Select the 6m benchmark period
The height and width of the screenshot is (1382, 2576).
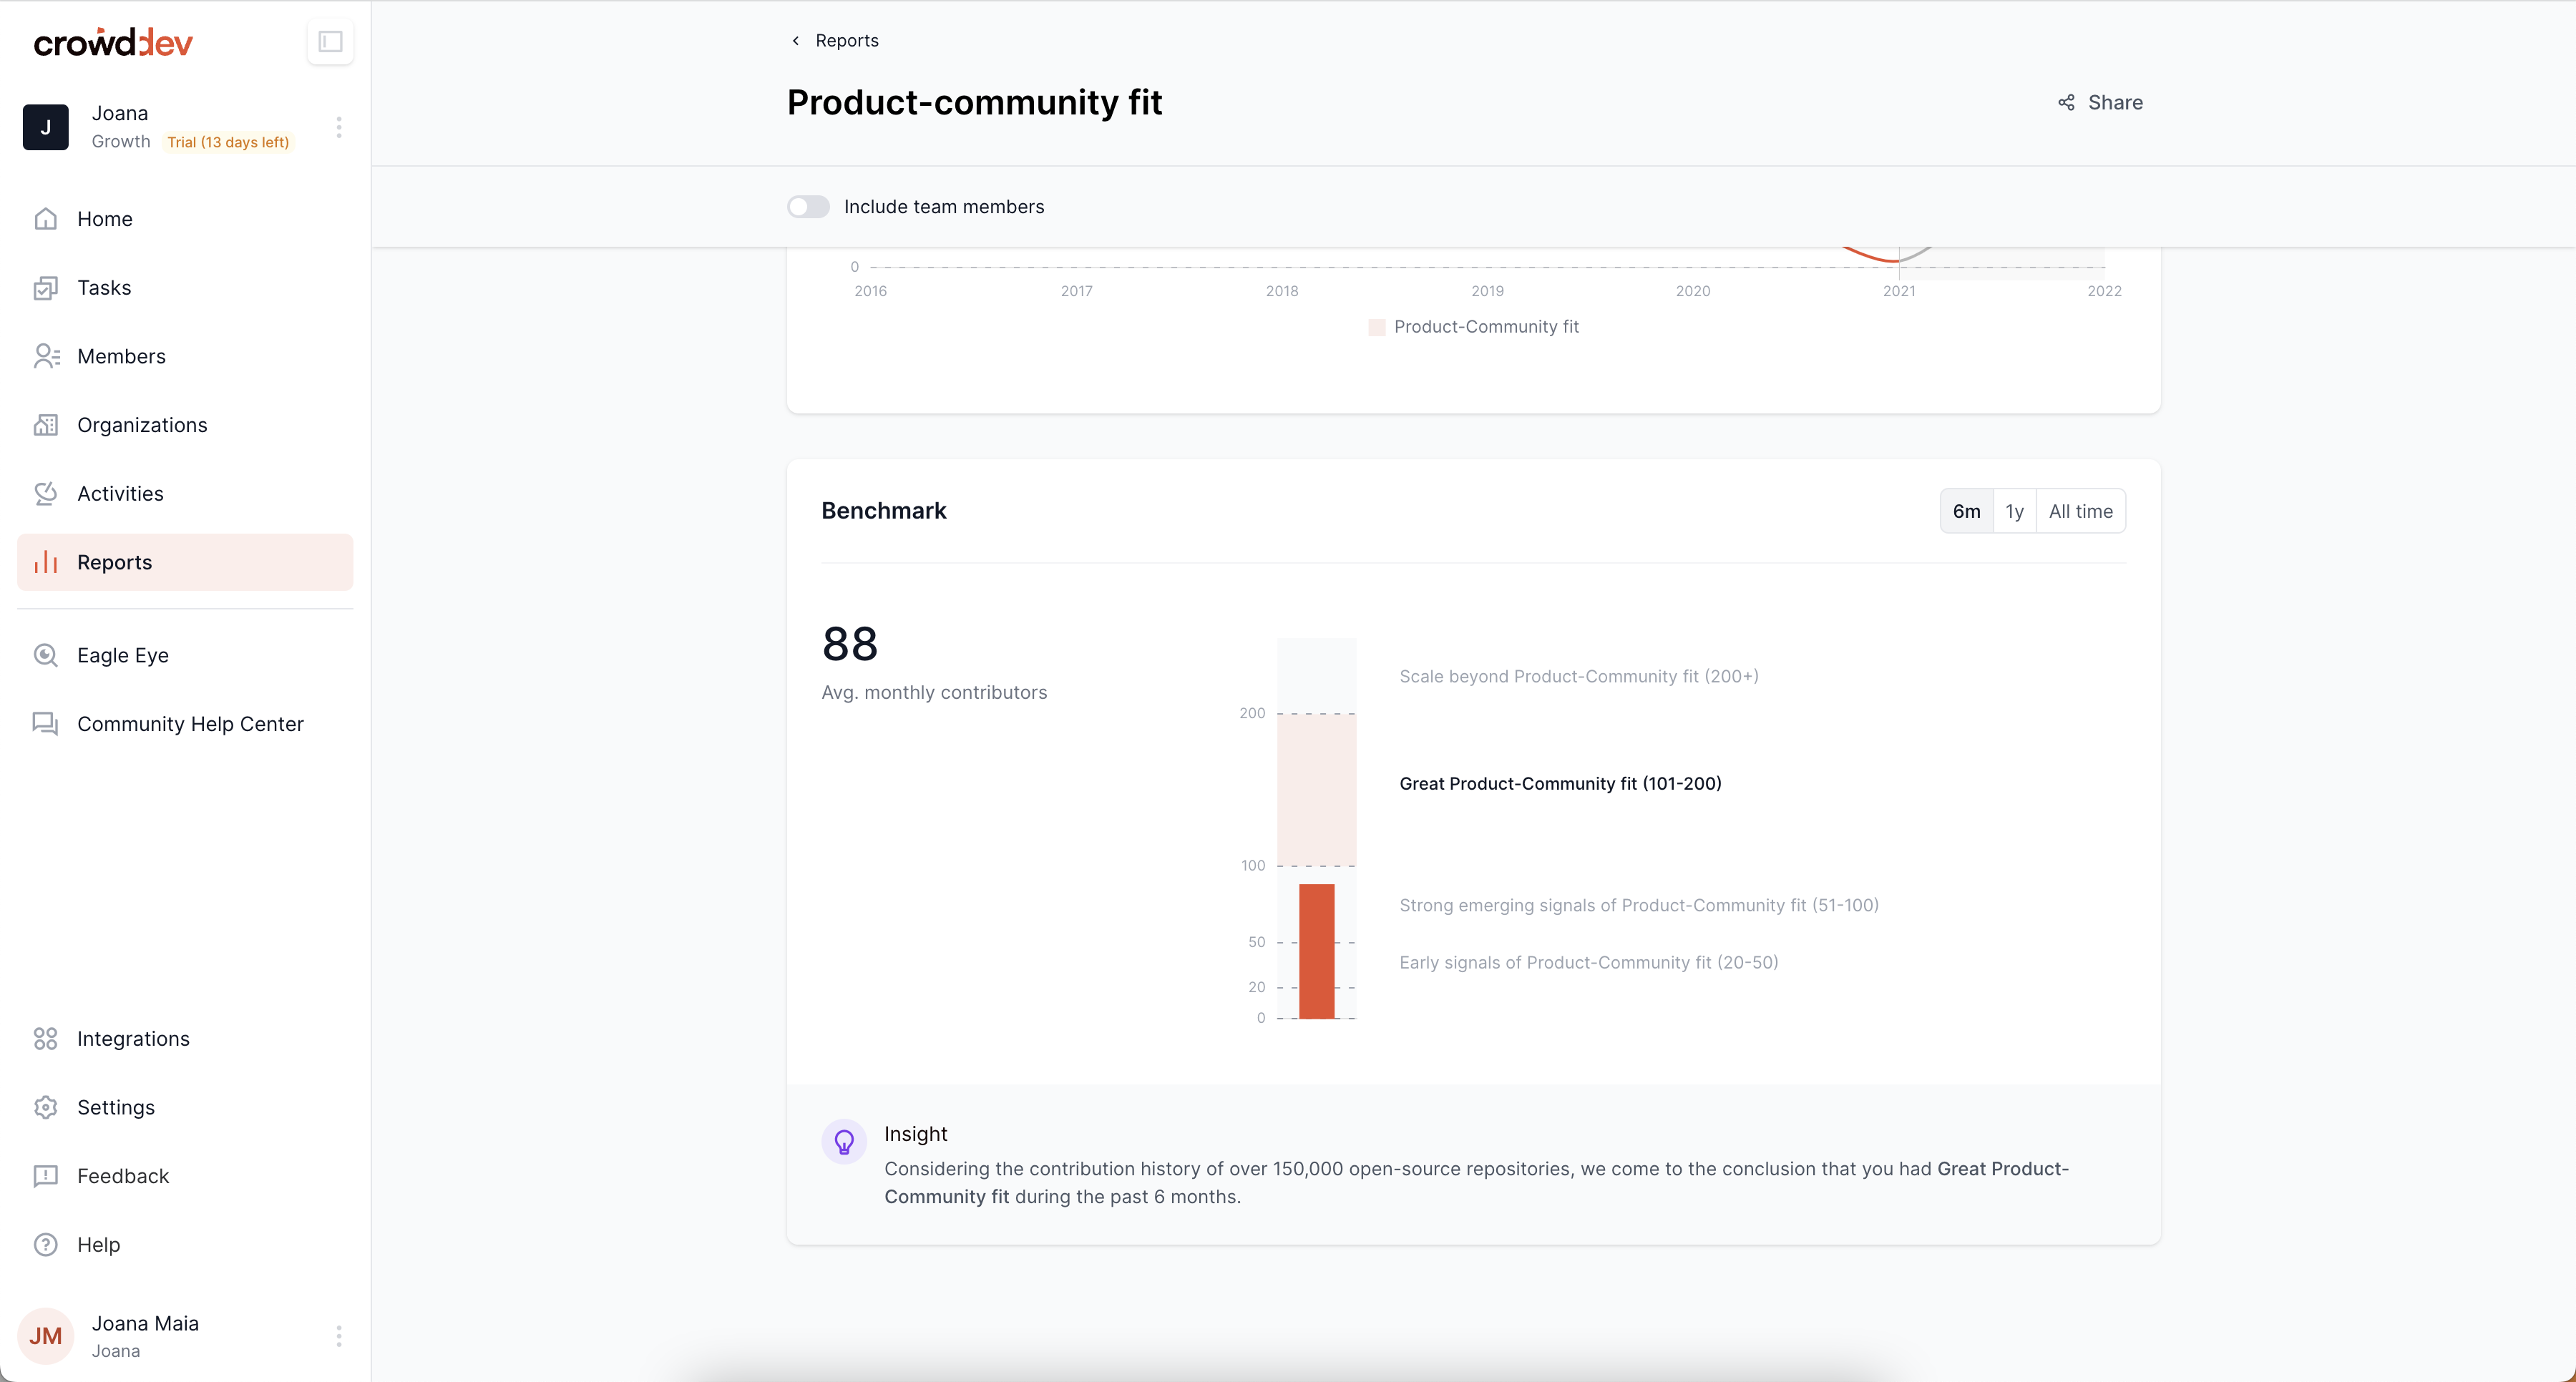(1966, 511)
